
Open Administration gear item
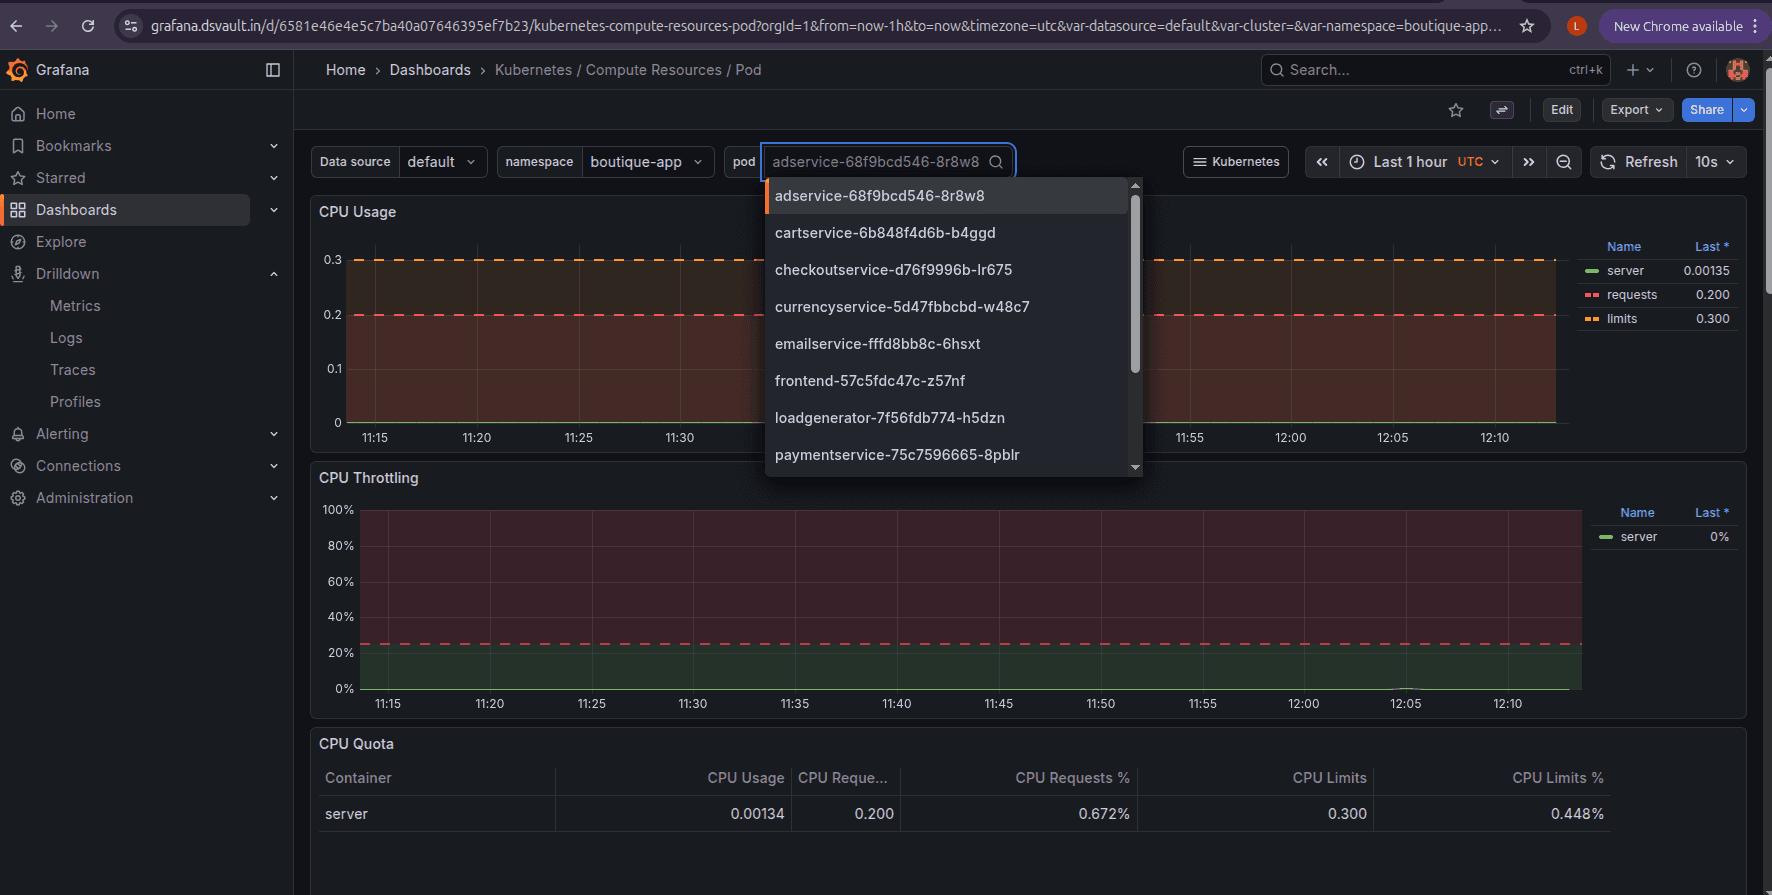(x=84, y=498)
